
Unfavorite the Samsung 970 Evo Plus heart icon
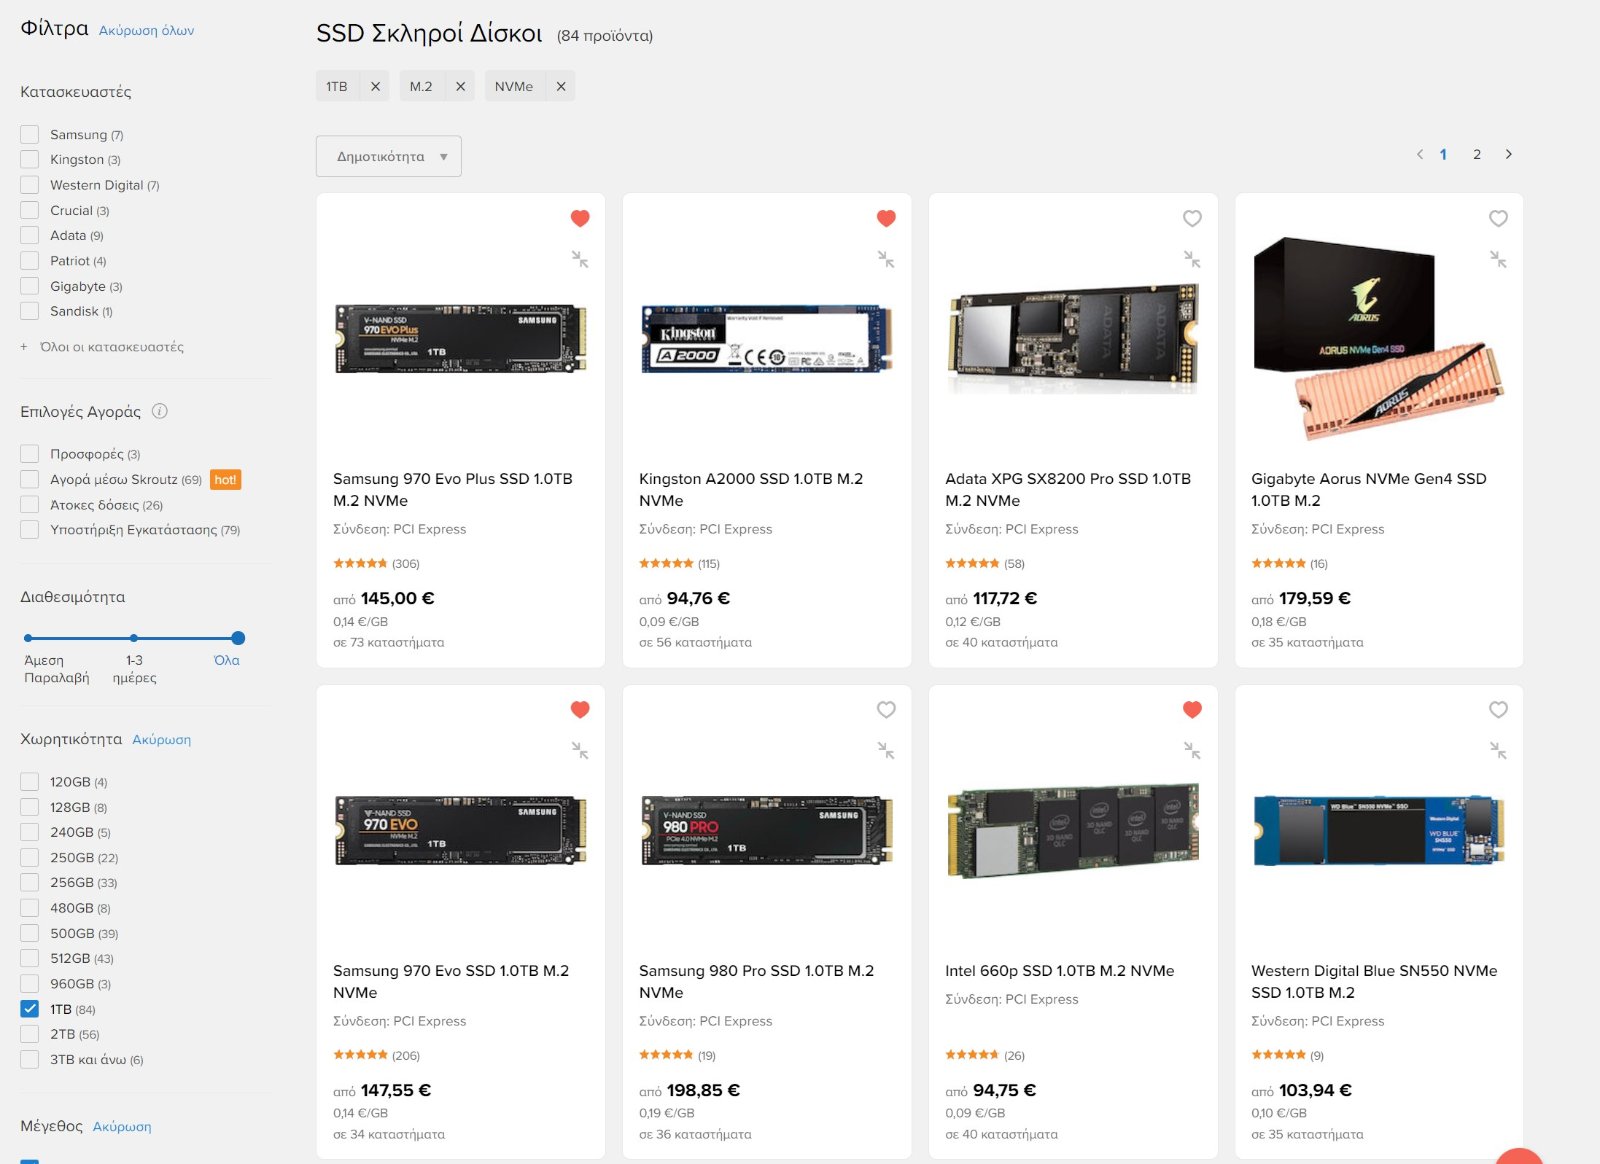580,218
